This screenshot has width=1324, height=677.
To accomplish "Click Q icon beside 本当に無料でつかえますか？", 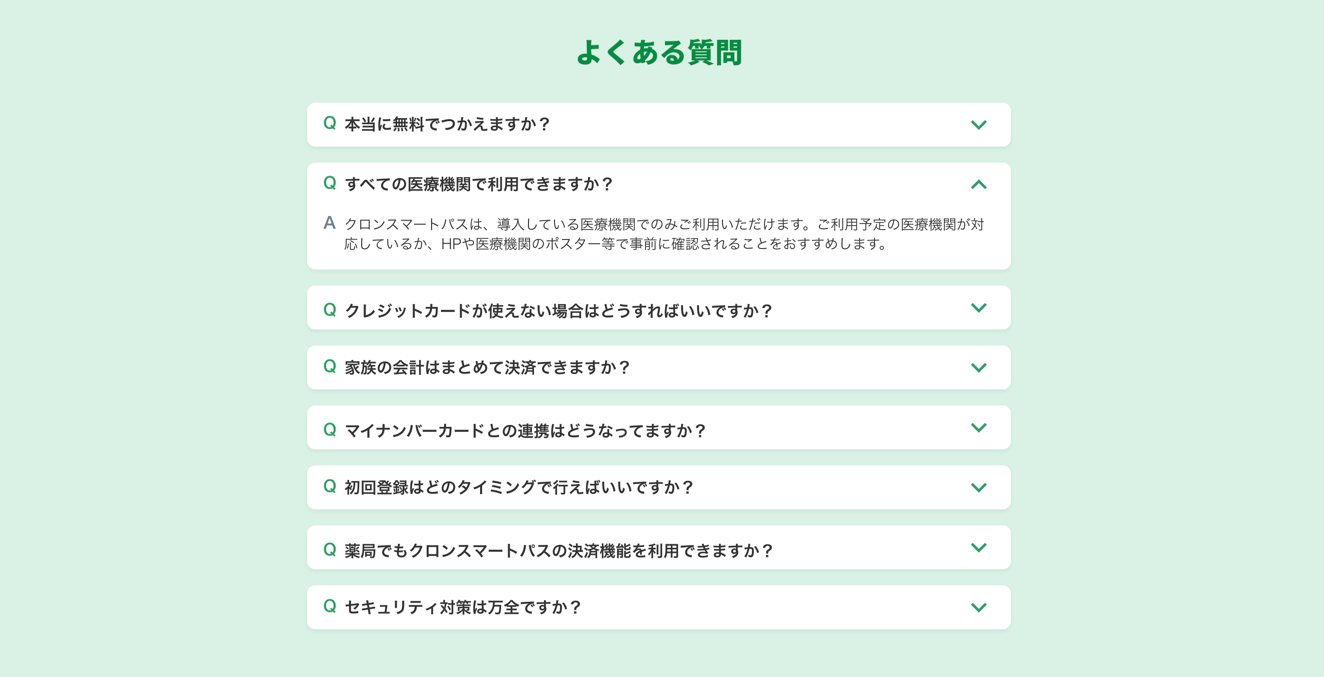I will point(330,123).
